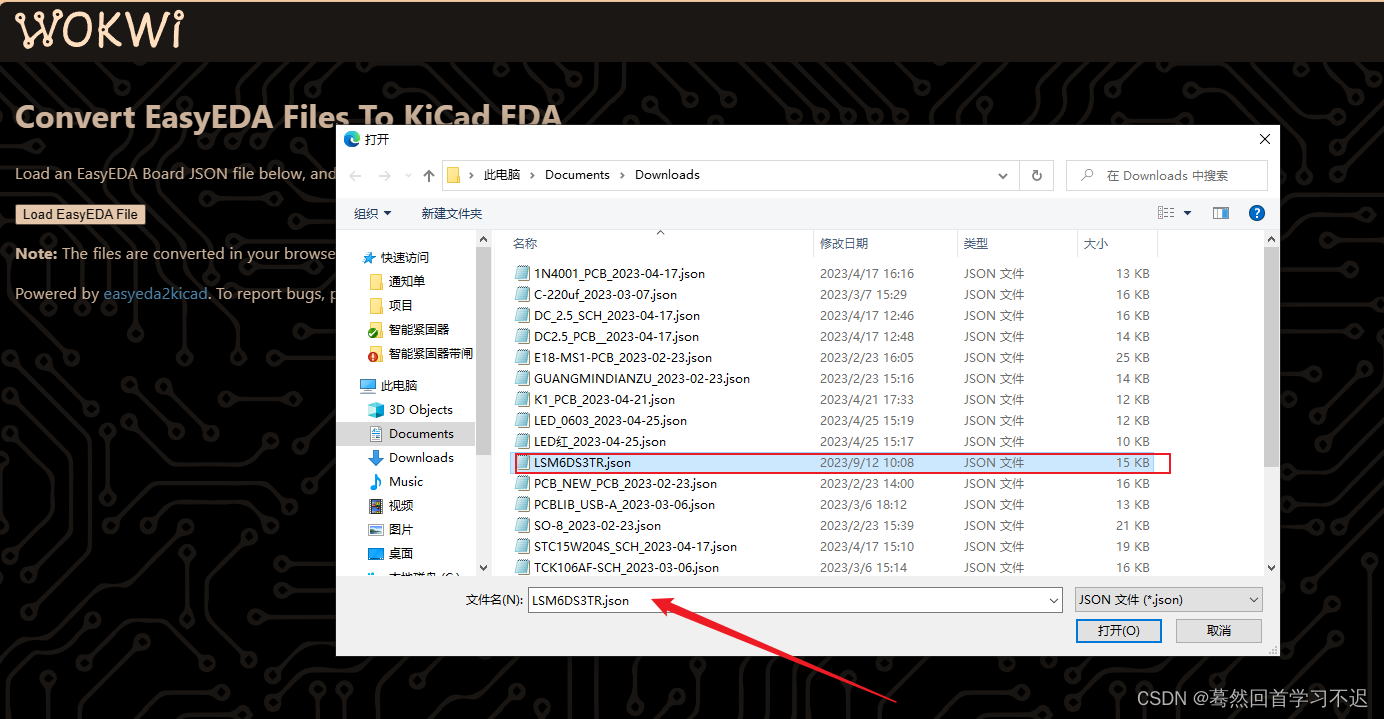Click the search Downloads field

tap(1167, 175)
